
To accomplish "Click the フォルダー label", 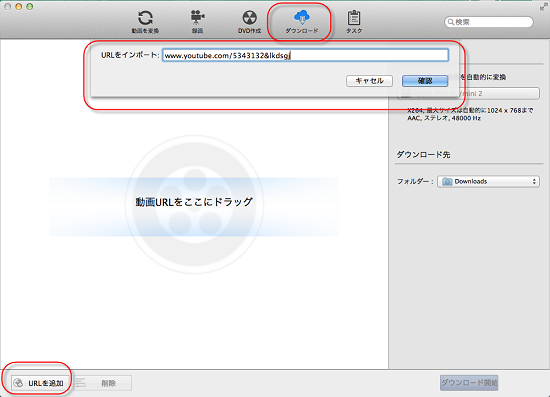I will click(x=415, y=181).
